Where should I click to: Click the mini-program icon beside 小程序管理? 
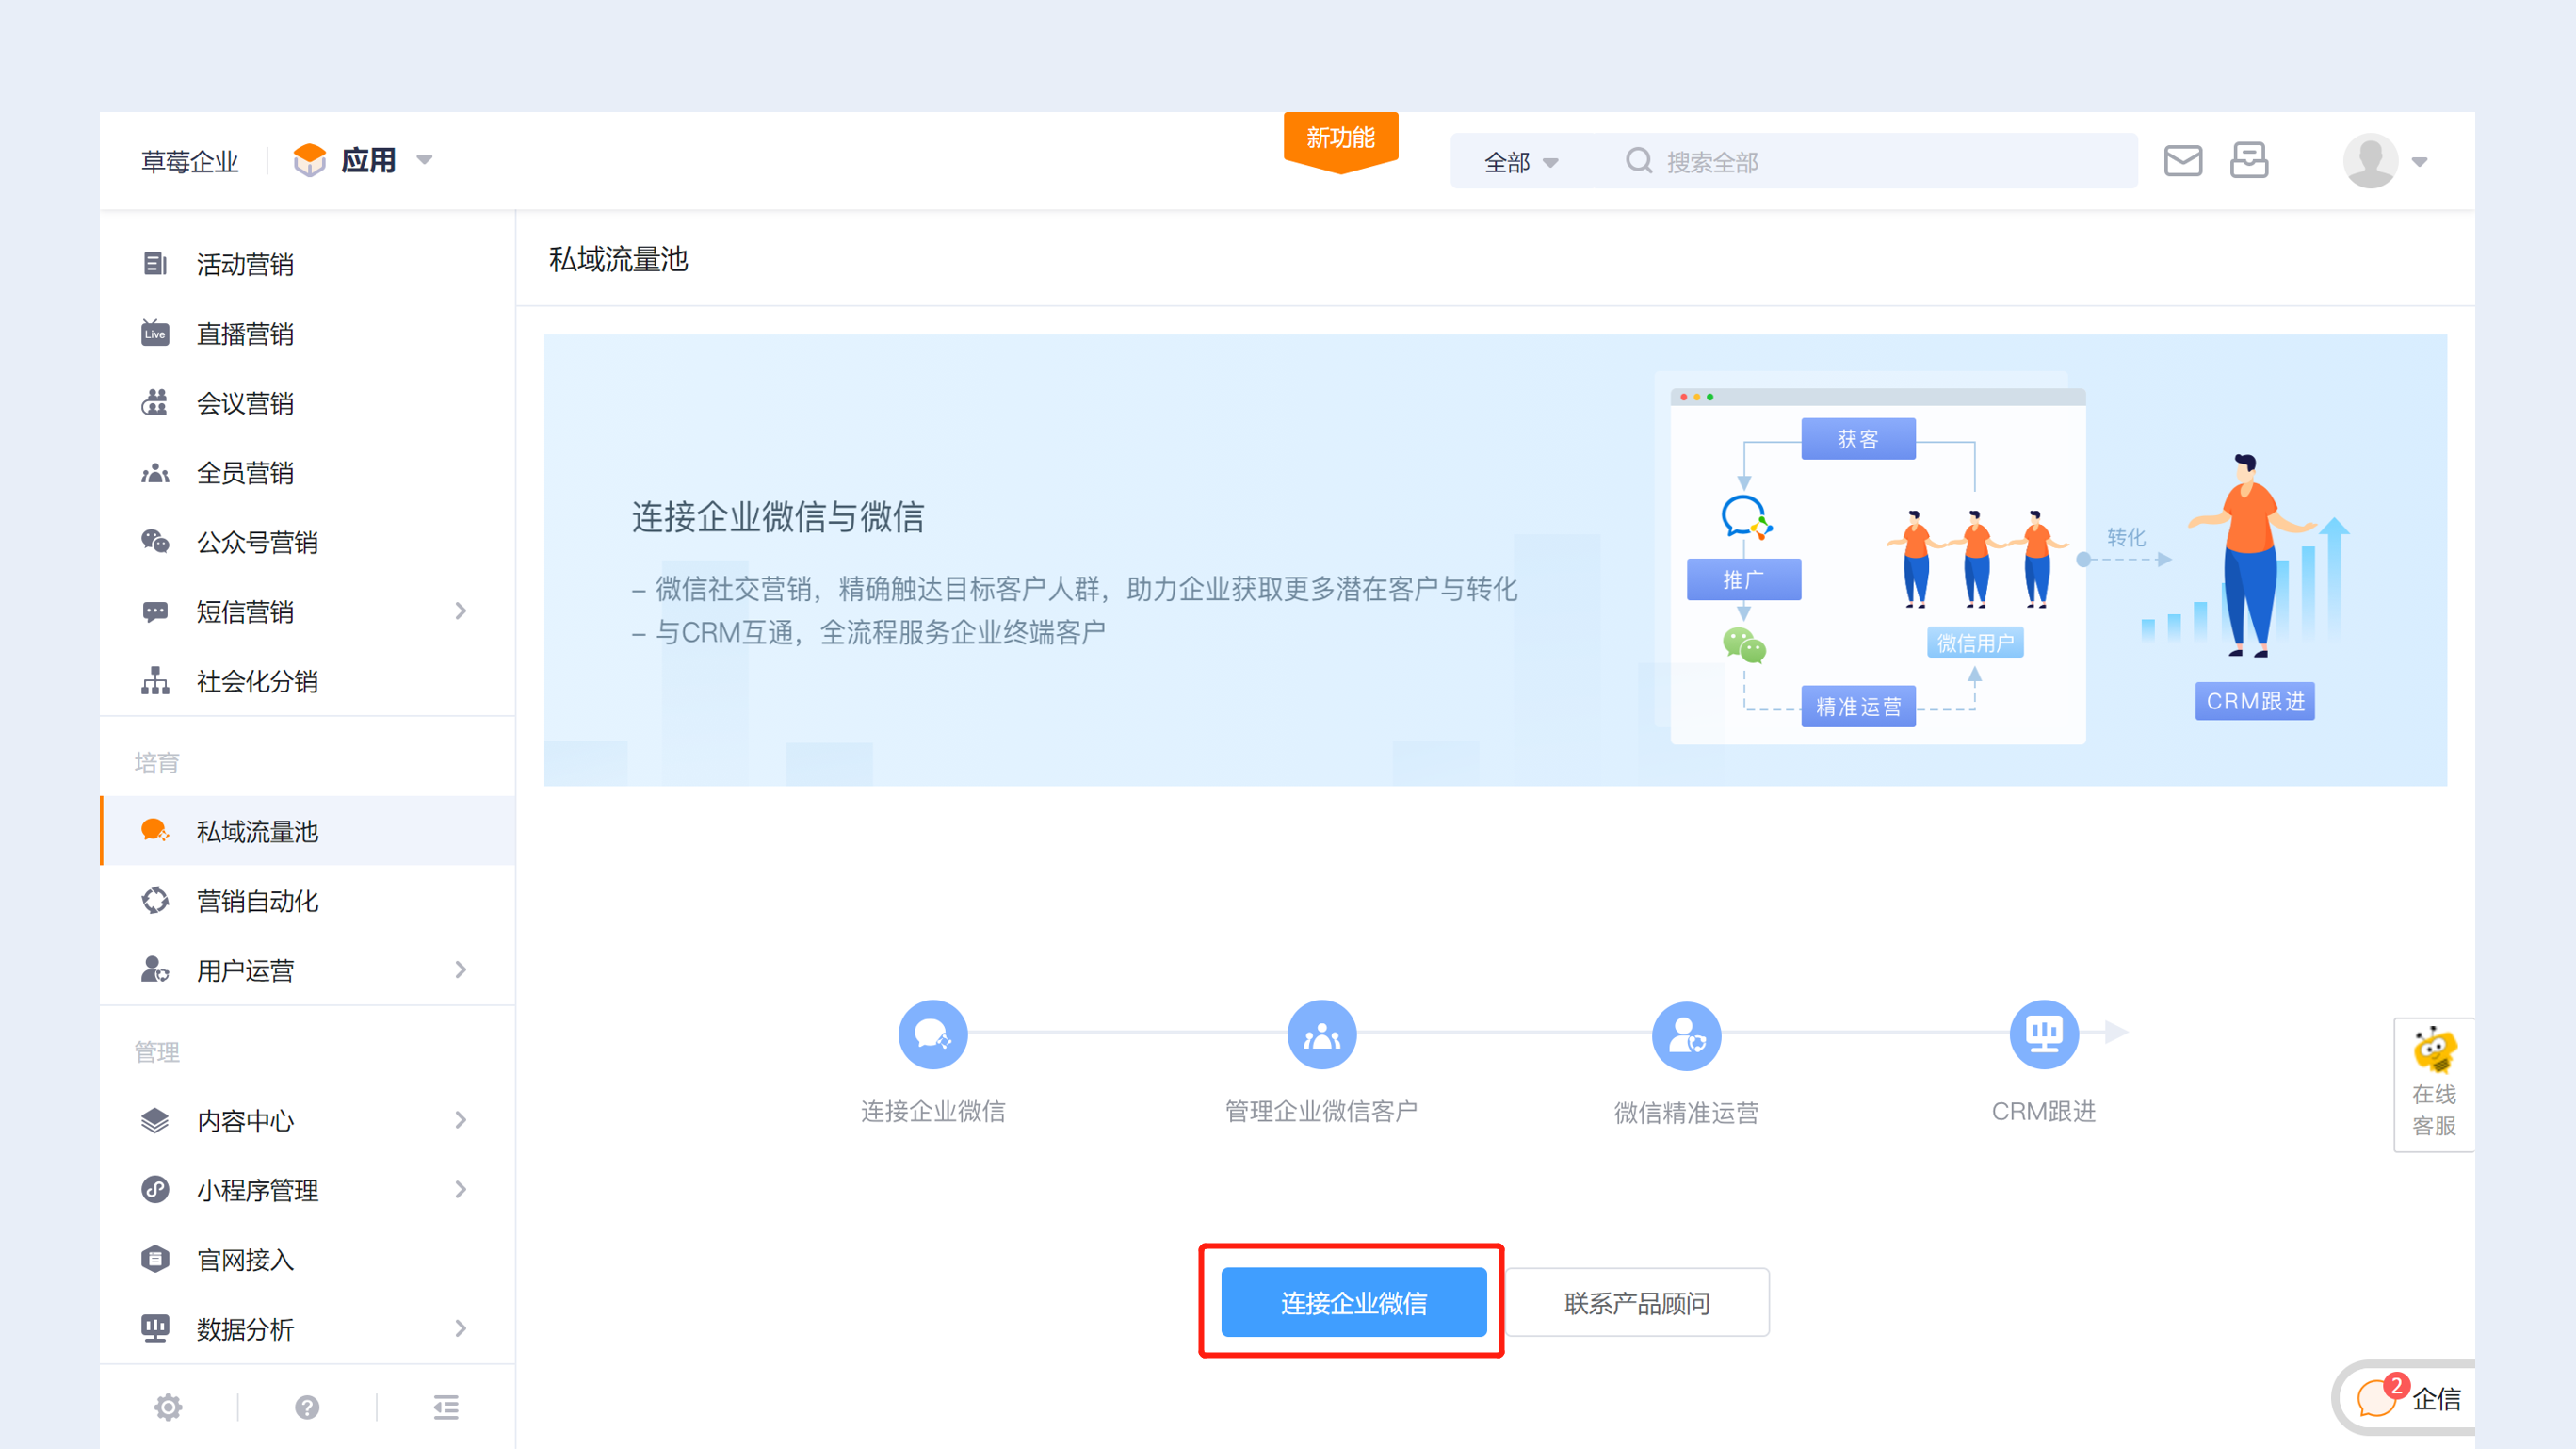155,1190
